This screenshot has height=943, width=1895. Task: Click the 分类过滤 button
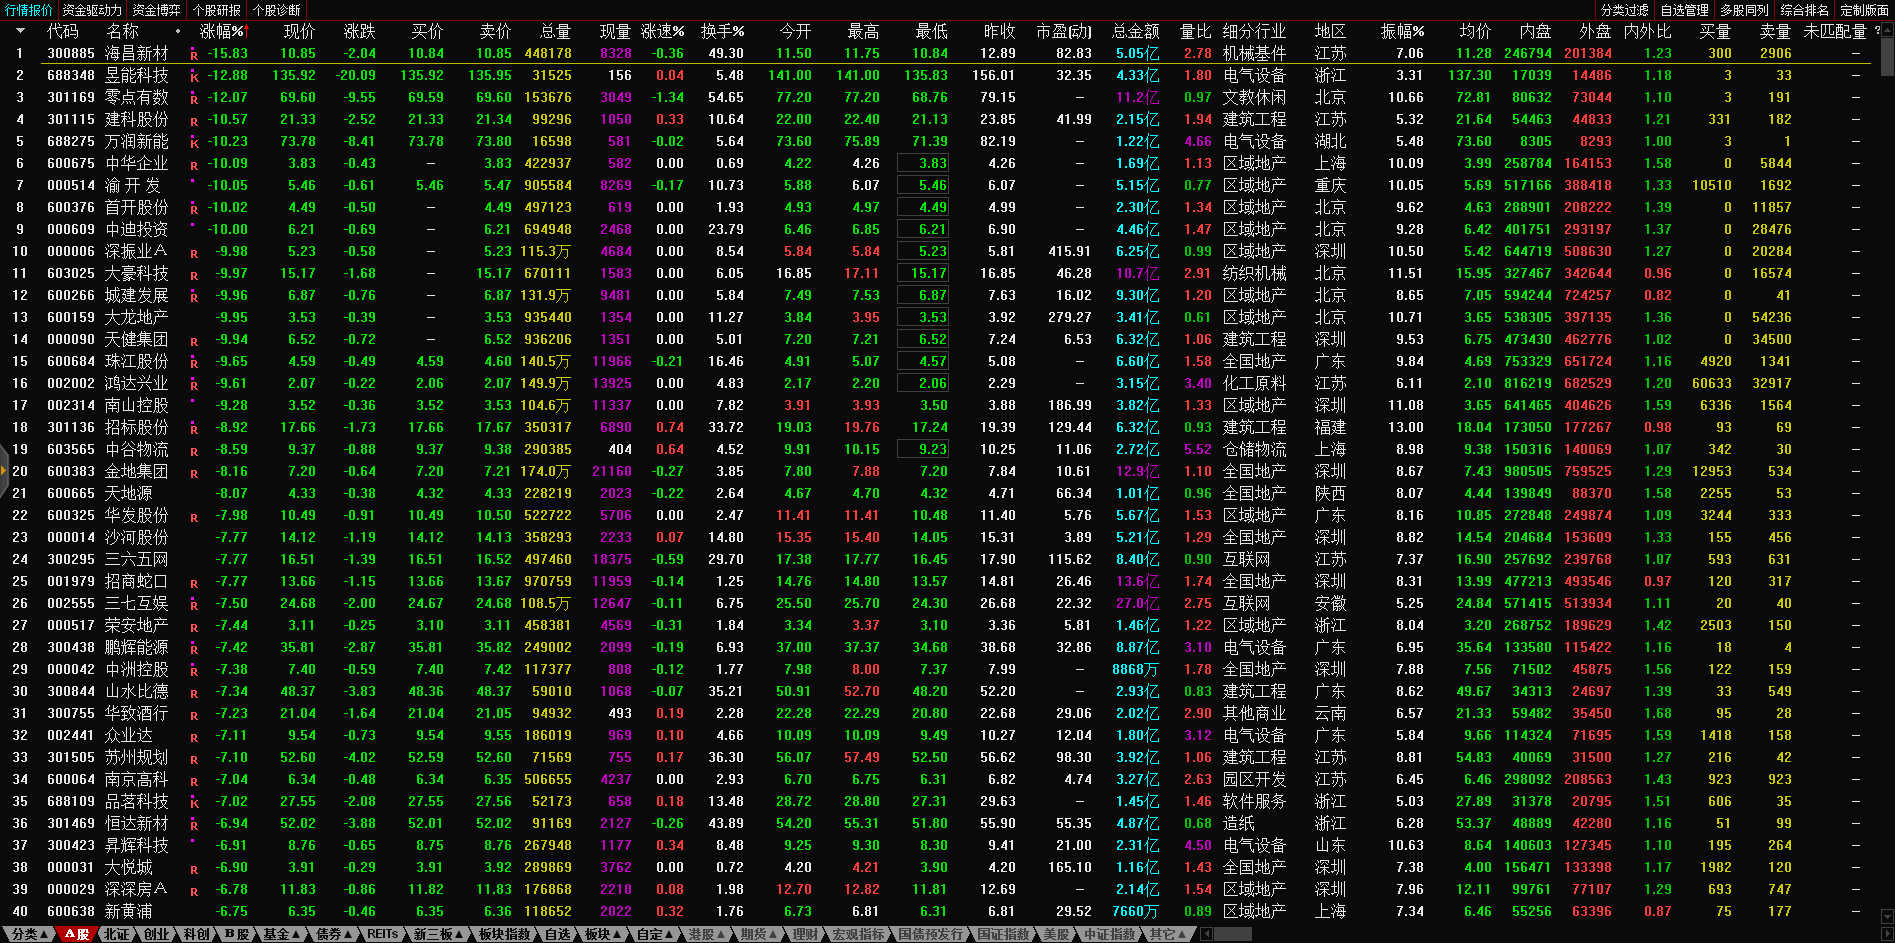tap(1624, 10)
